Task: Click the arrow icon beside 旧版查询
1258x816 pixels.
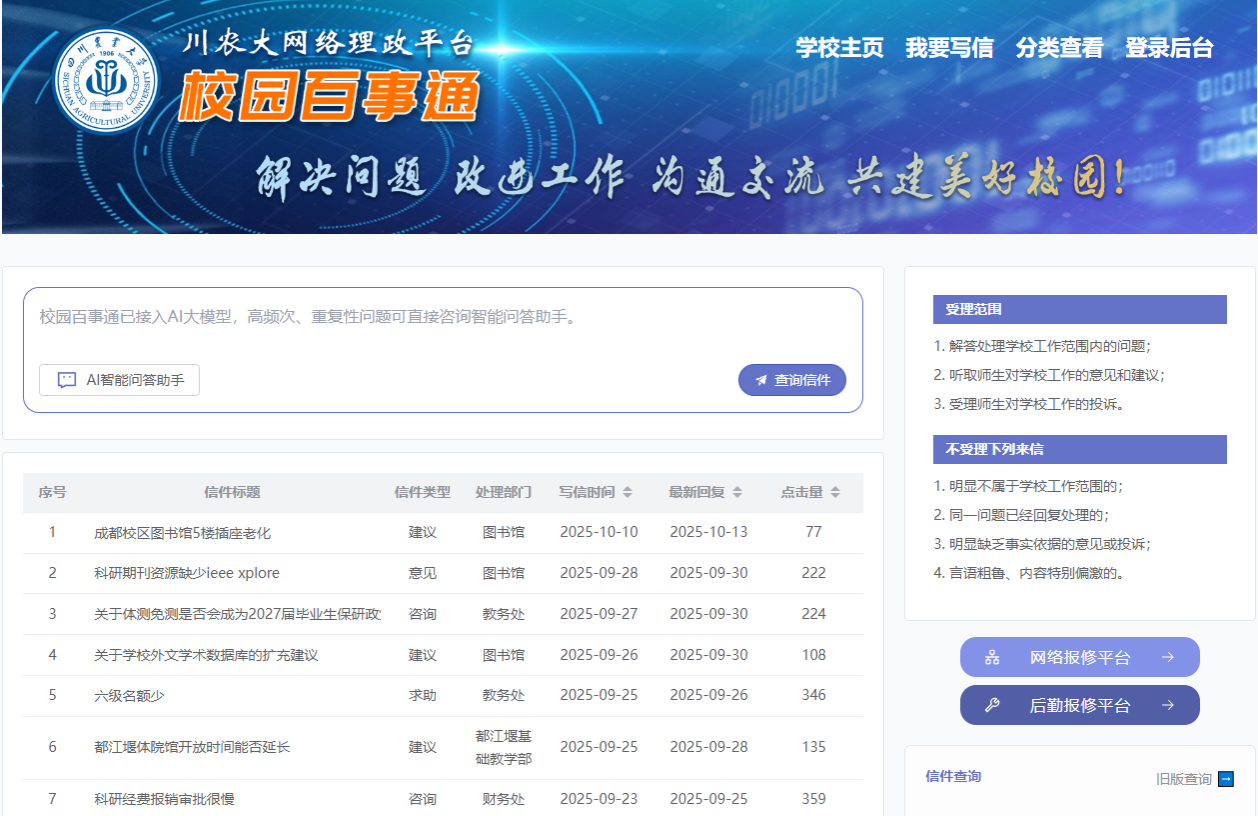Action: [x=1226, y=779]
